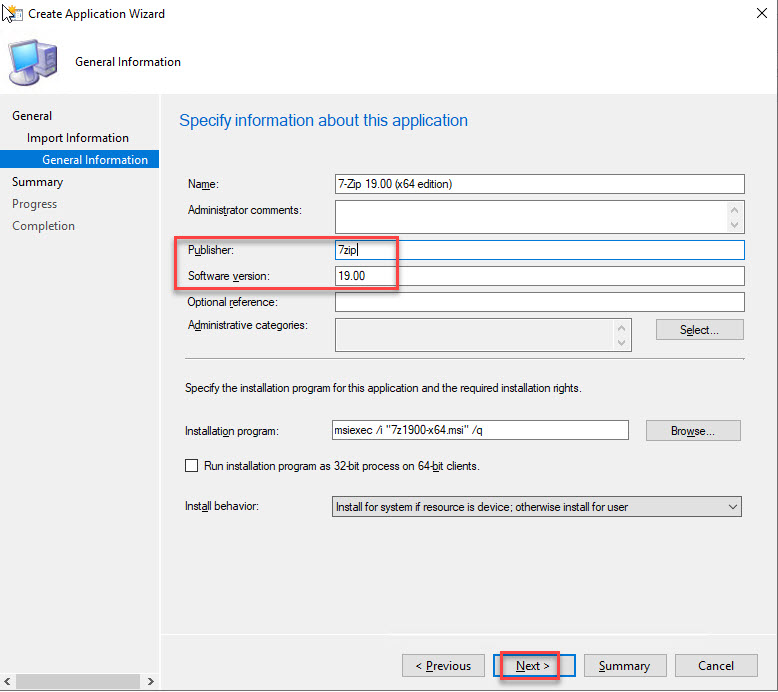This screenshot has height=692, width=778.
Task: Browse for the installation program
Action: coord(692,431)
